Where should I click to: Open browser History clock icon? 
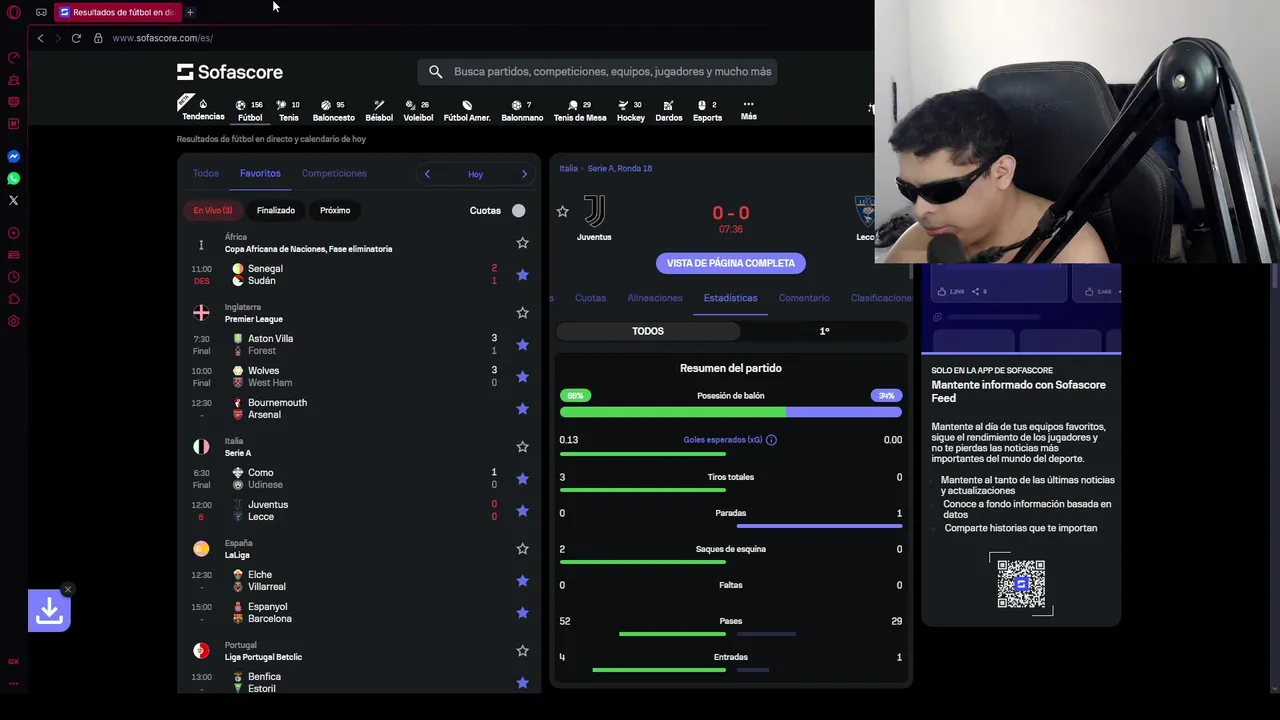[14, 277]
